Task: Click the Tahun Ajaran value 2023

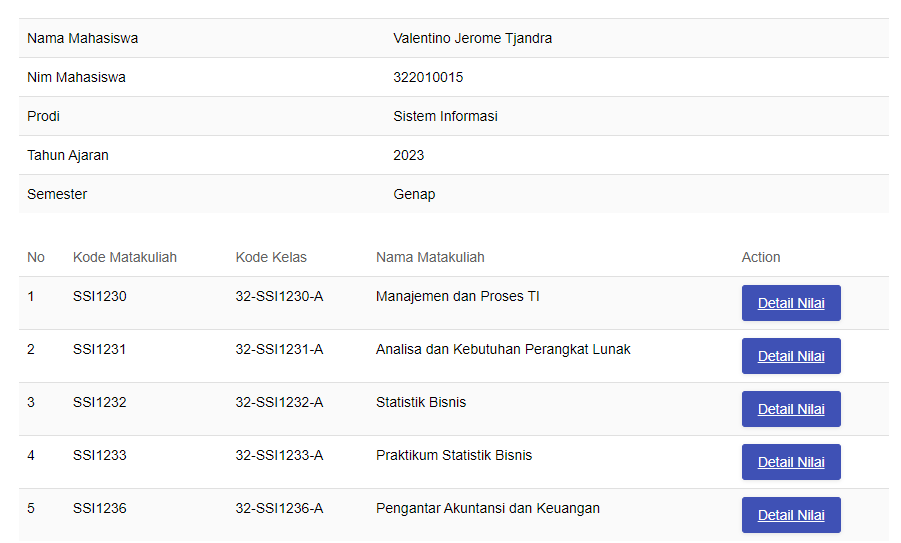Action: pyautogui.click(x=408, y=155)
